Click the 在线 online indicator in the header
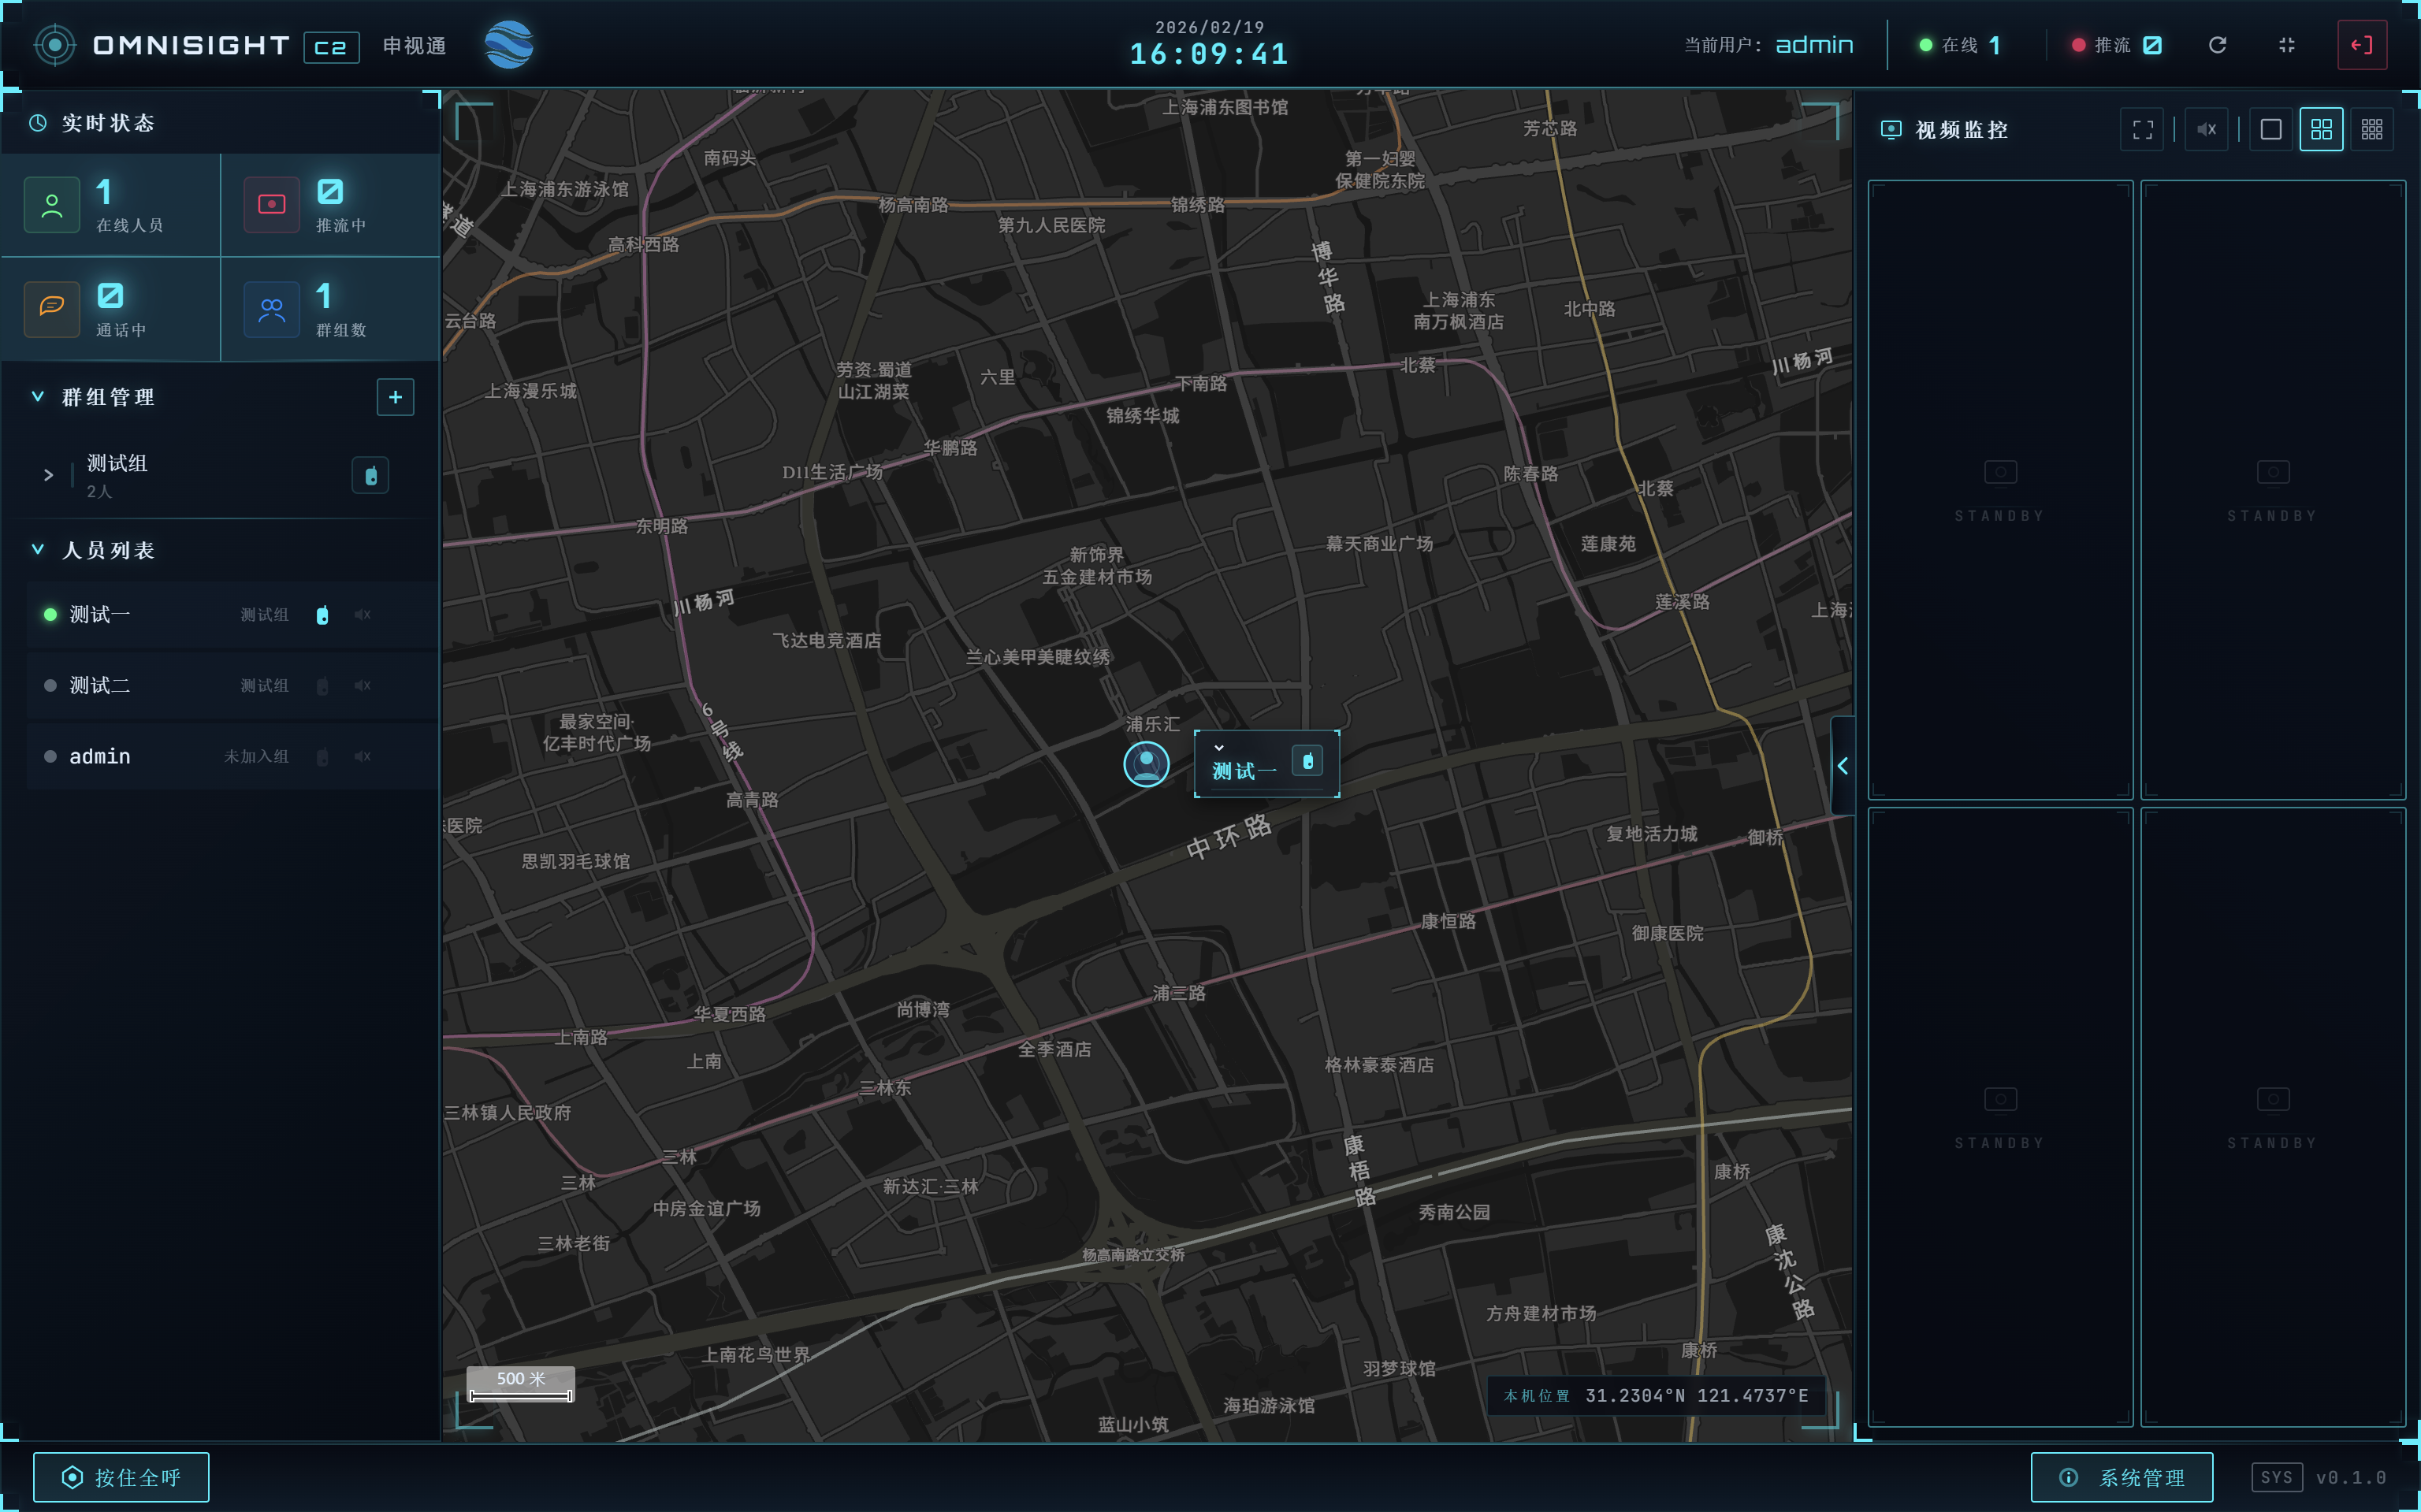 [1960, 45]
